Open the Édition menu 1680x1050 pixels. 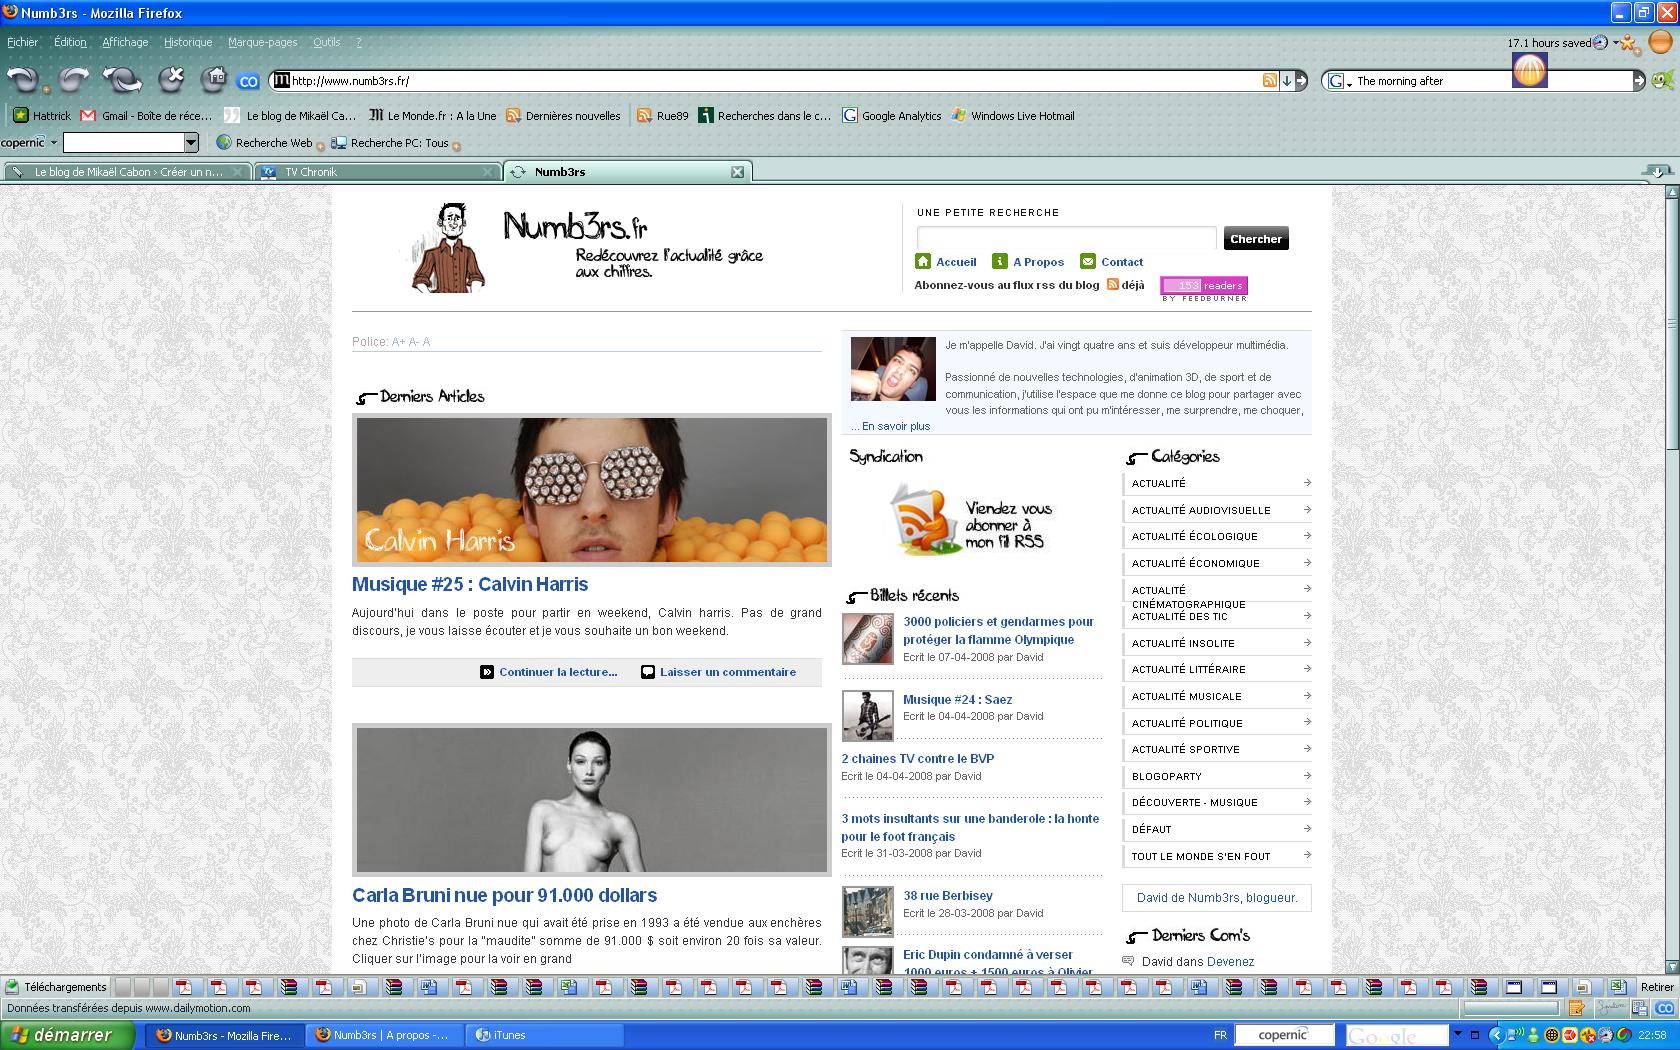pos(70,42)
